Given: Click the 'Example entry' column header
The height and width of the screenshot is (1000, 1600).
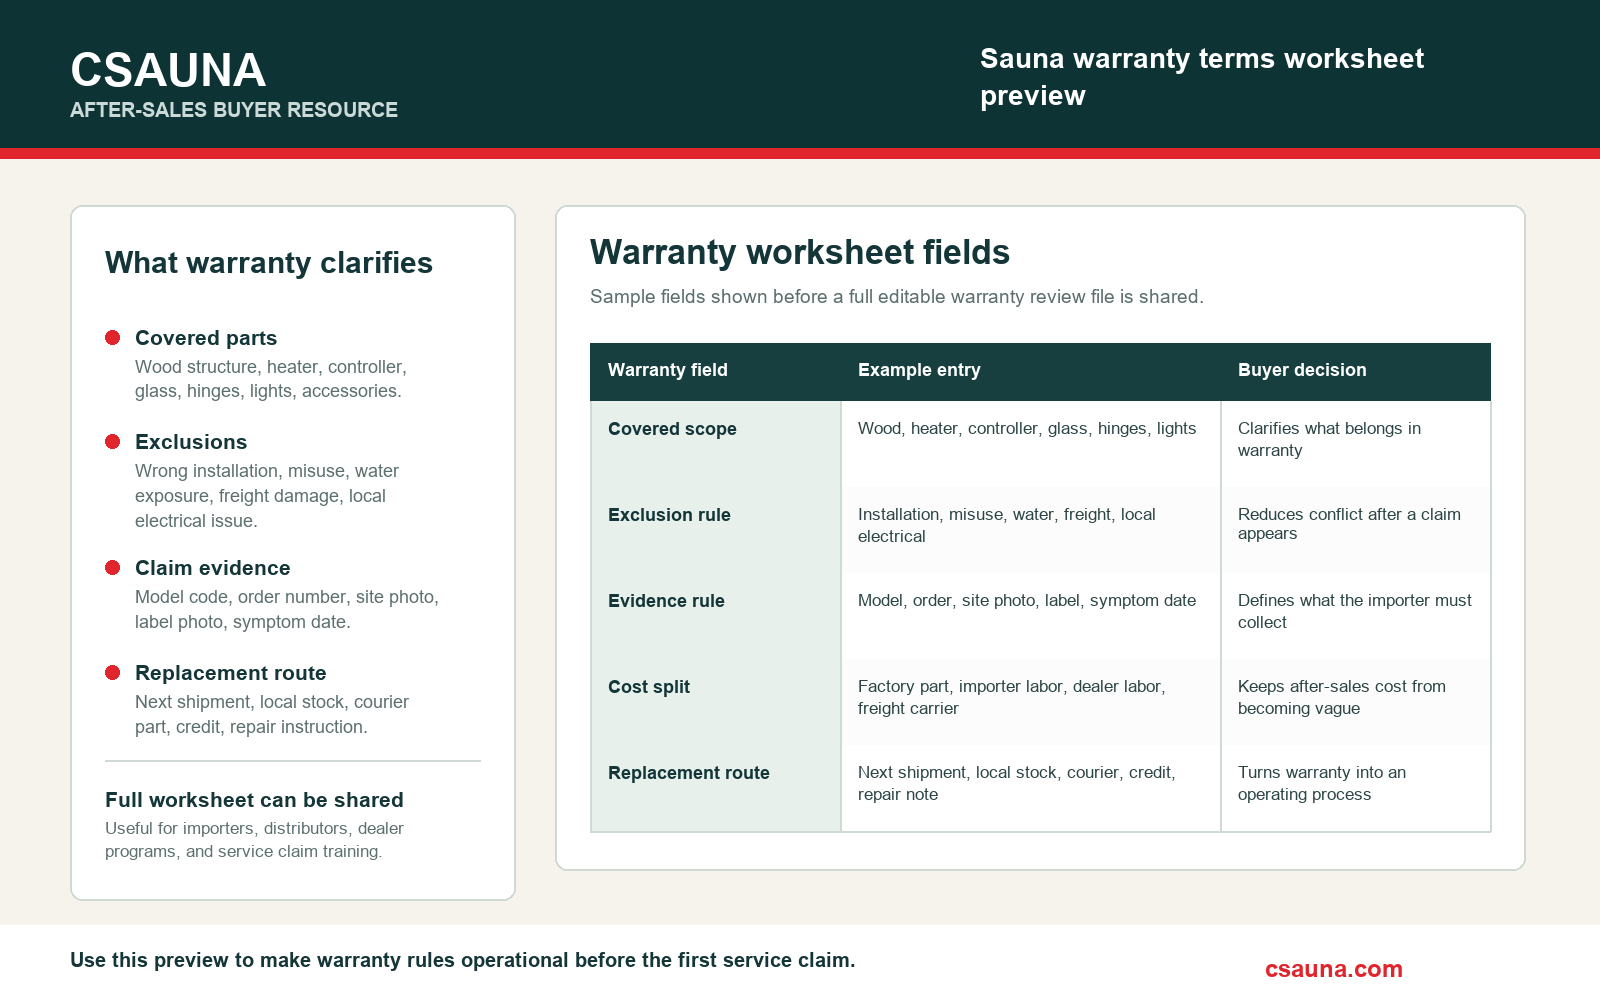Looking at the screenshot, I should (x=919, y=370).
